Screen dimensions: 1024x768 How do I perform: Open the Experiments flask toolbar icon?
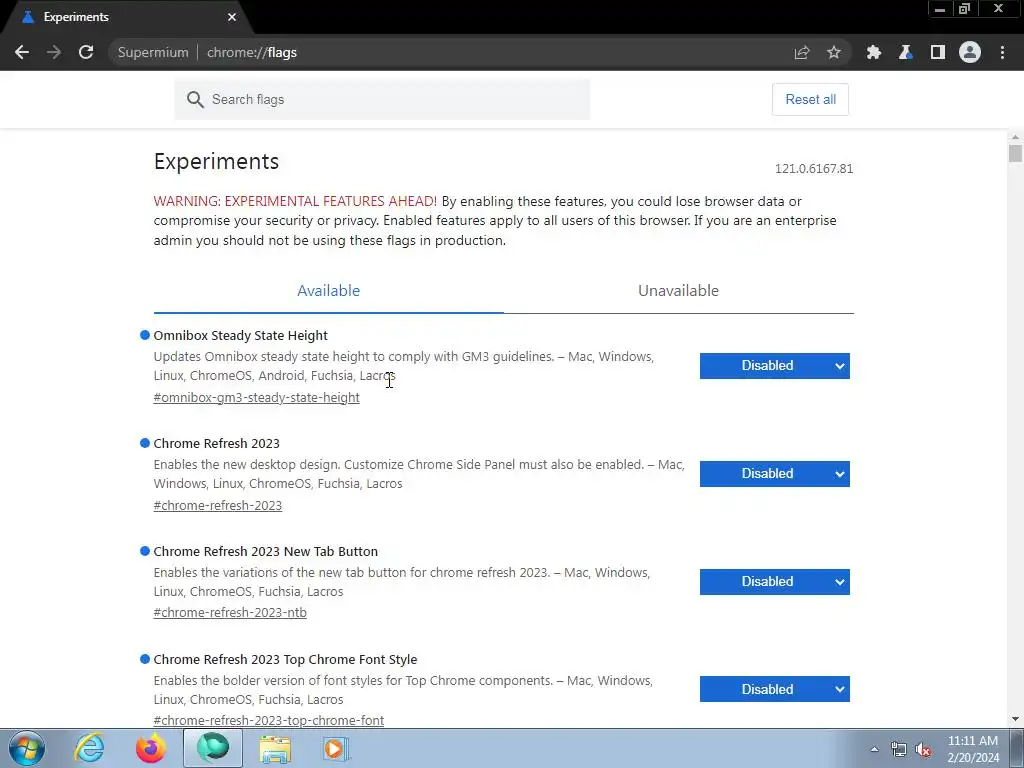[x=906, y=52]
